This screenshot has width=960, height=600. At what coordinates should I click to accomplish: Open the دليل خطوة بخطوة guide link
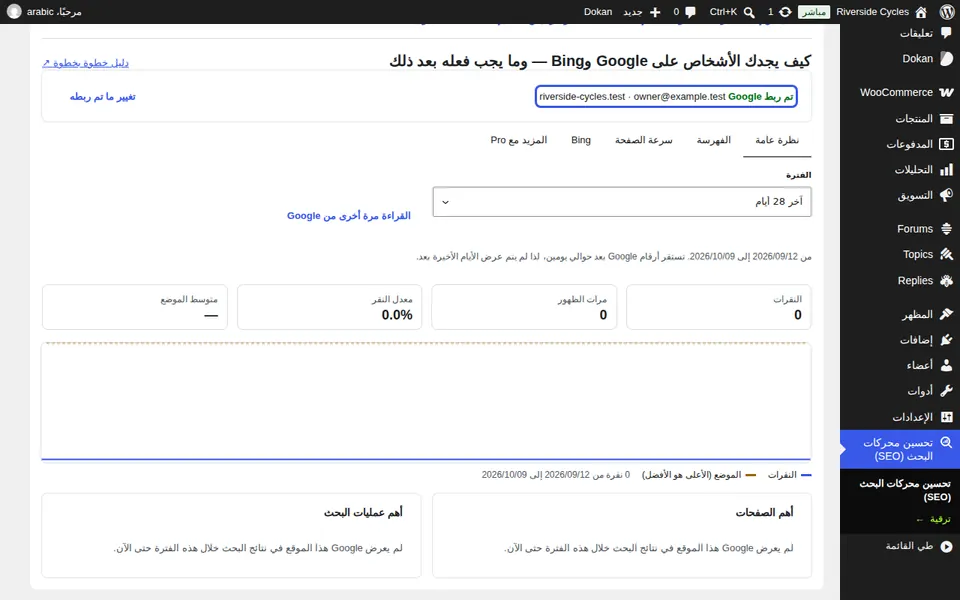(86, 62)
